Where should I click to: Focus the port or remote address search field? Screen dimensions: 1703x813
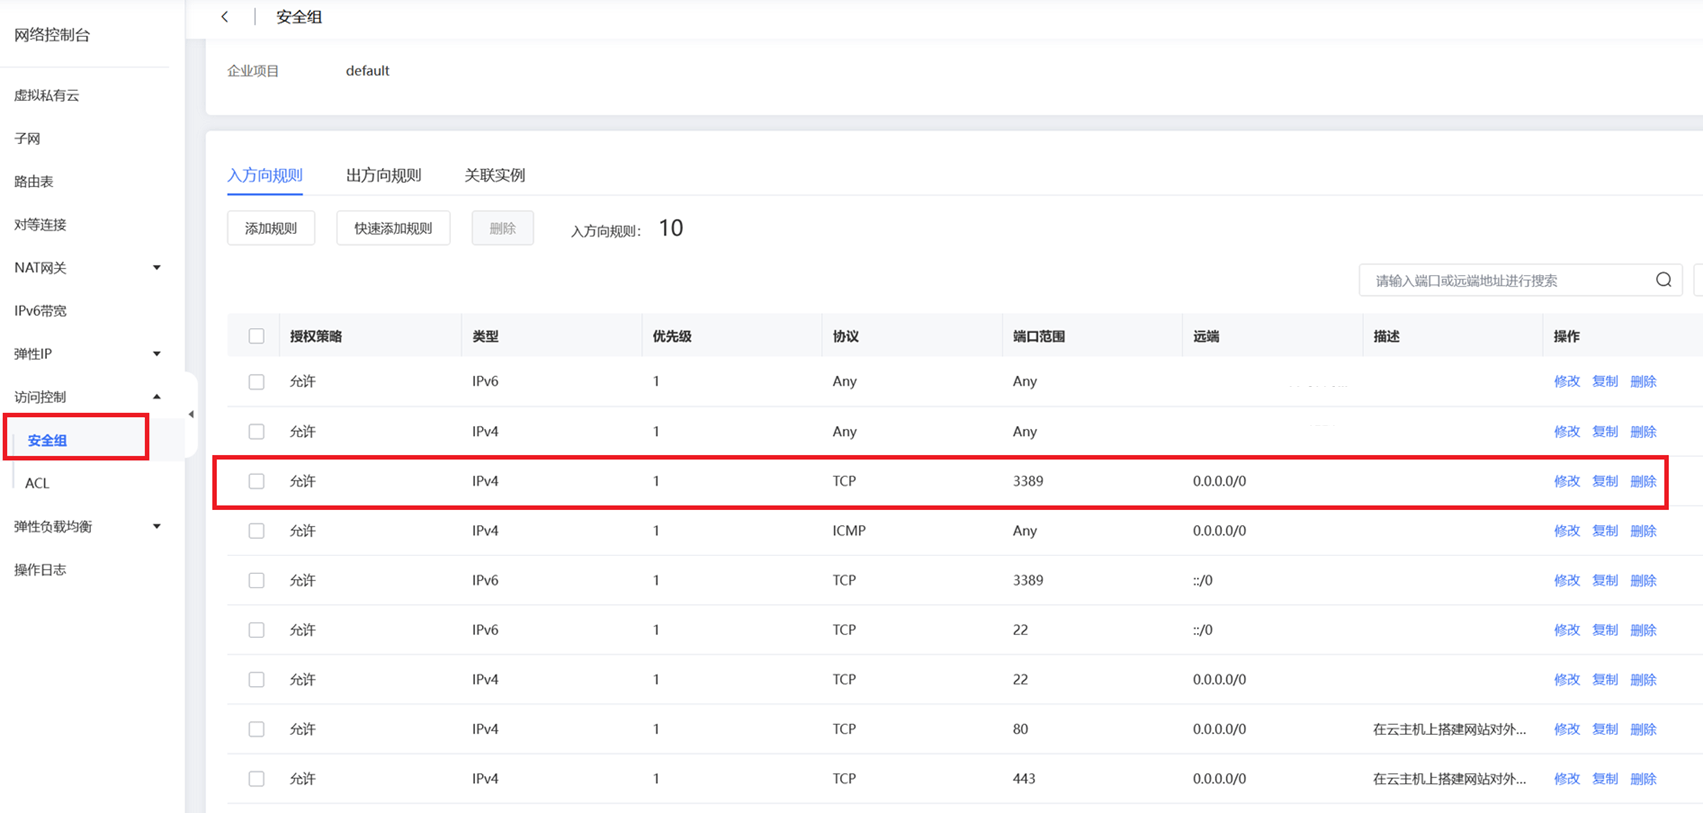[1508, 280]
